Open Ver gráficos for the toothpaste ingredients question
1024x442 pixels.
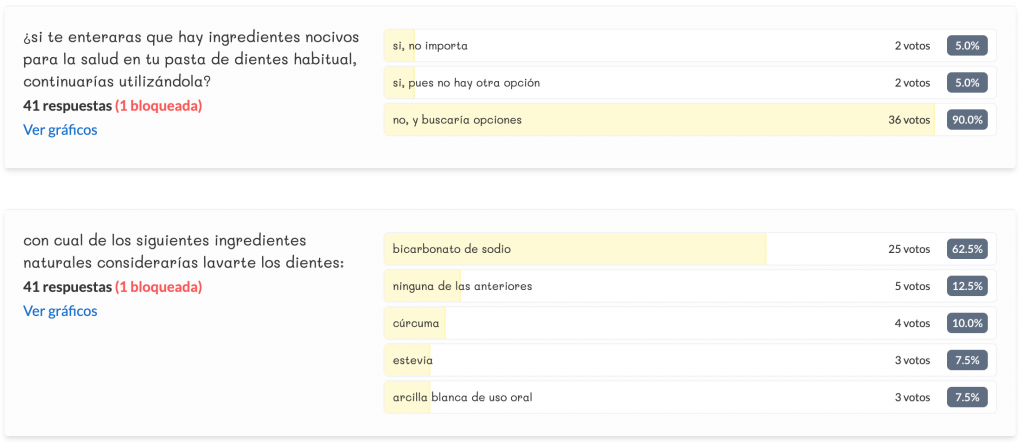(x=60, y=129)
